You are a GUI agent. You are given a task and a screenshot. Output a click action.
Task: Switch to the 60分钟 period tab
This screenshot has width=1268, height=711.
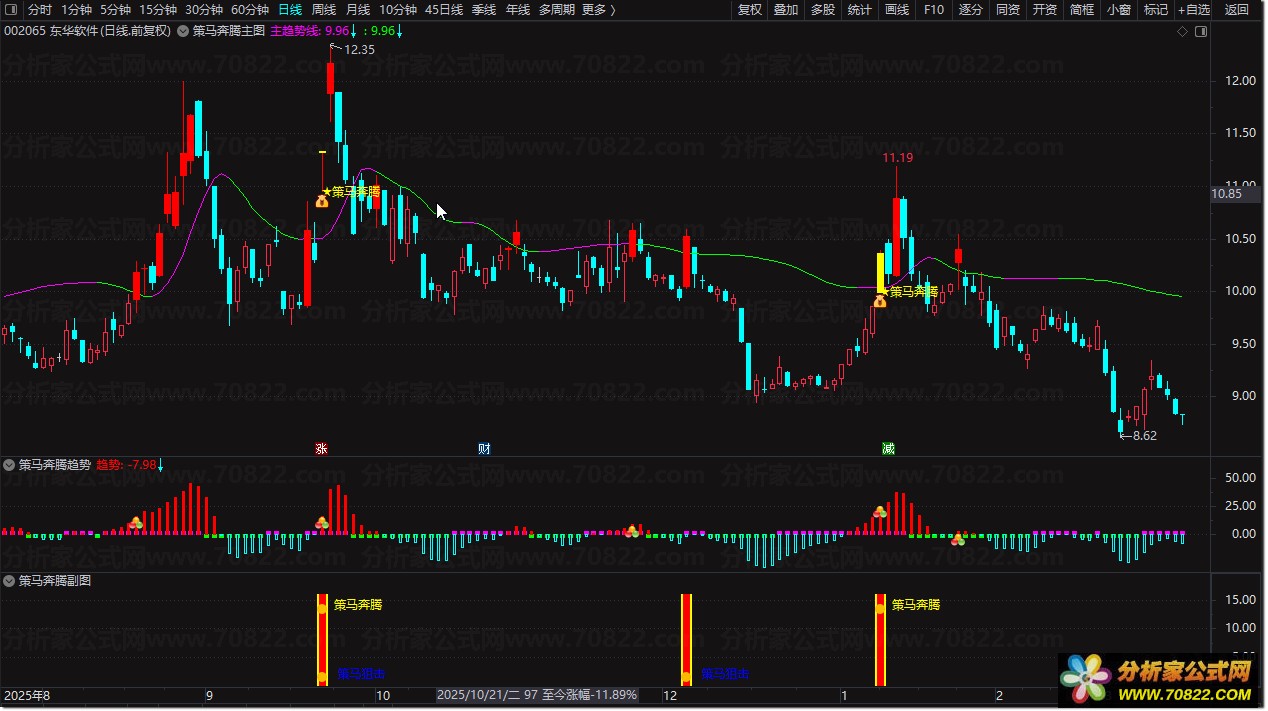[250, 10]
